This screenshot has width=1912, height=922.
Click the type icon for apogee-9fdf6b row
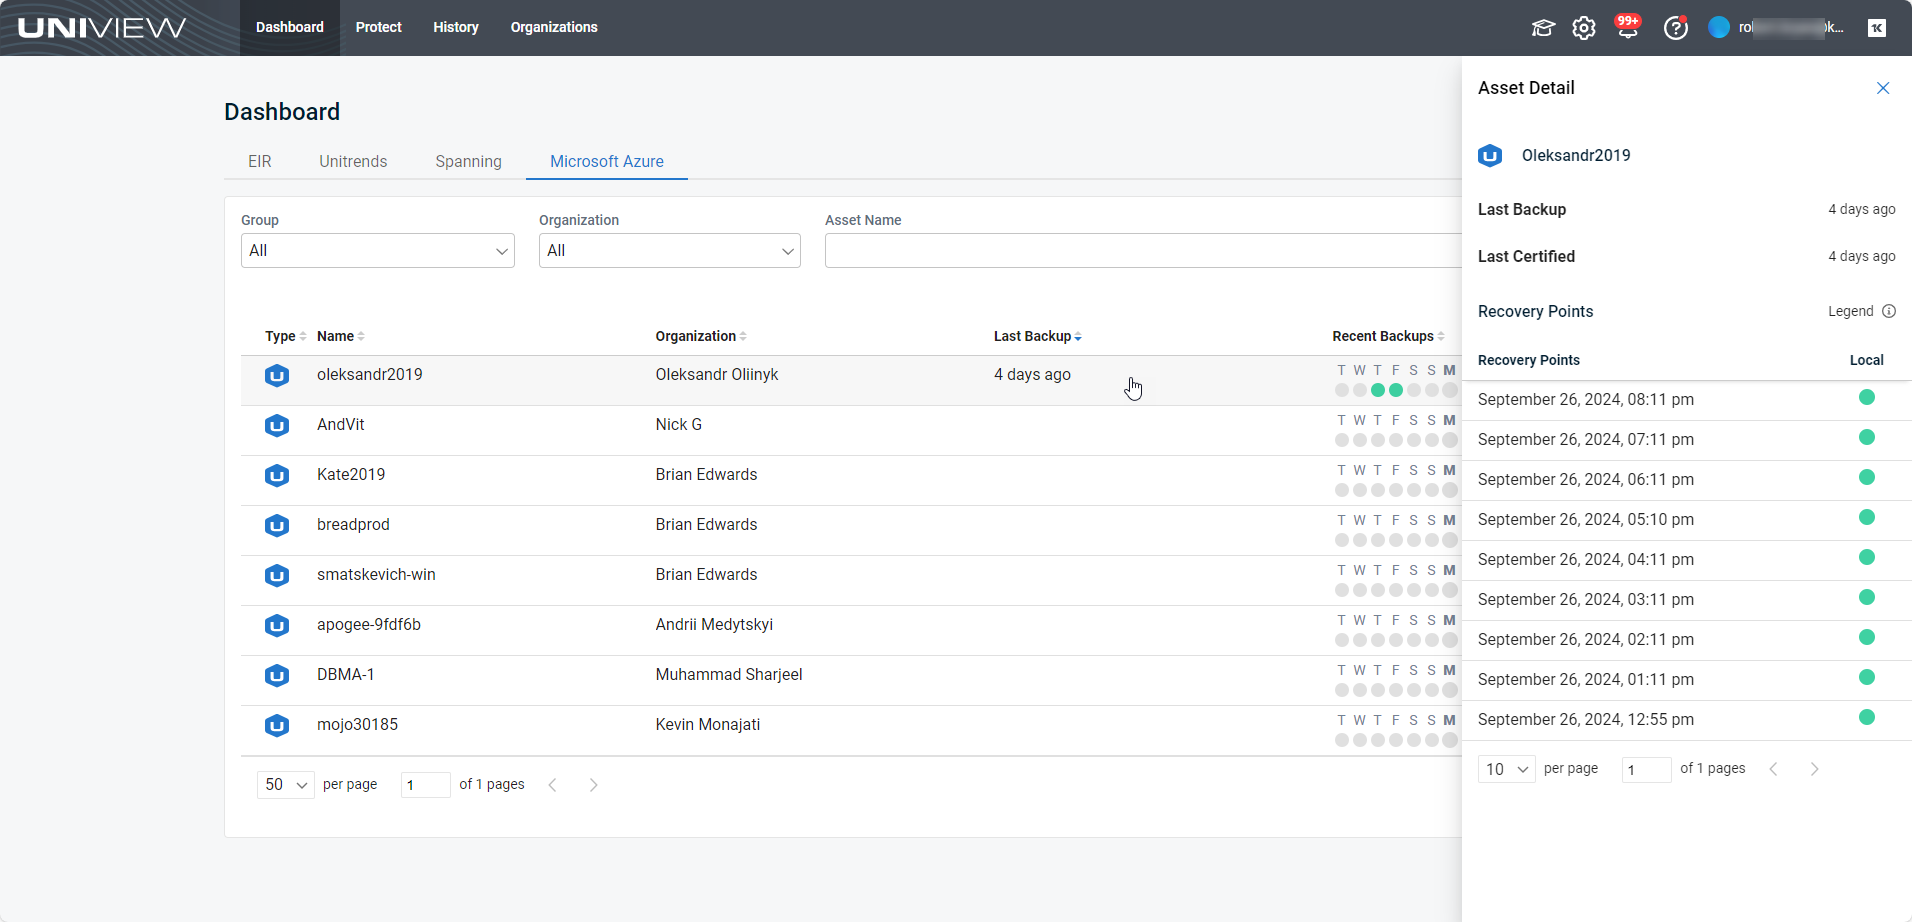pyautogui.click(x=277, y=625)
